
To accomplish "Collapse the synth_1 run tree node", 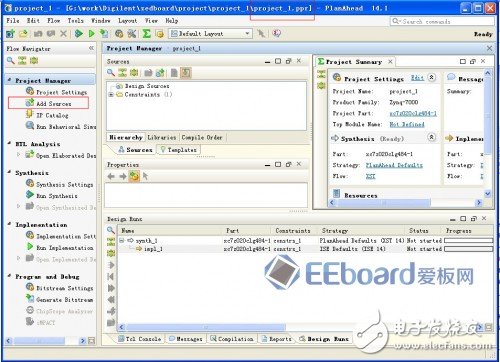I will [122, 240].
